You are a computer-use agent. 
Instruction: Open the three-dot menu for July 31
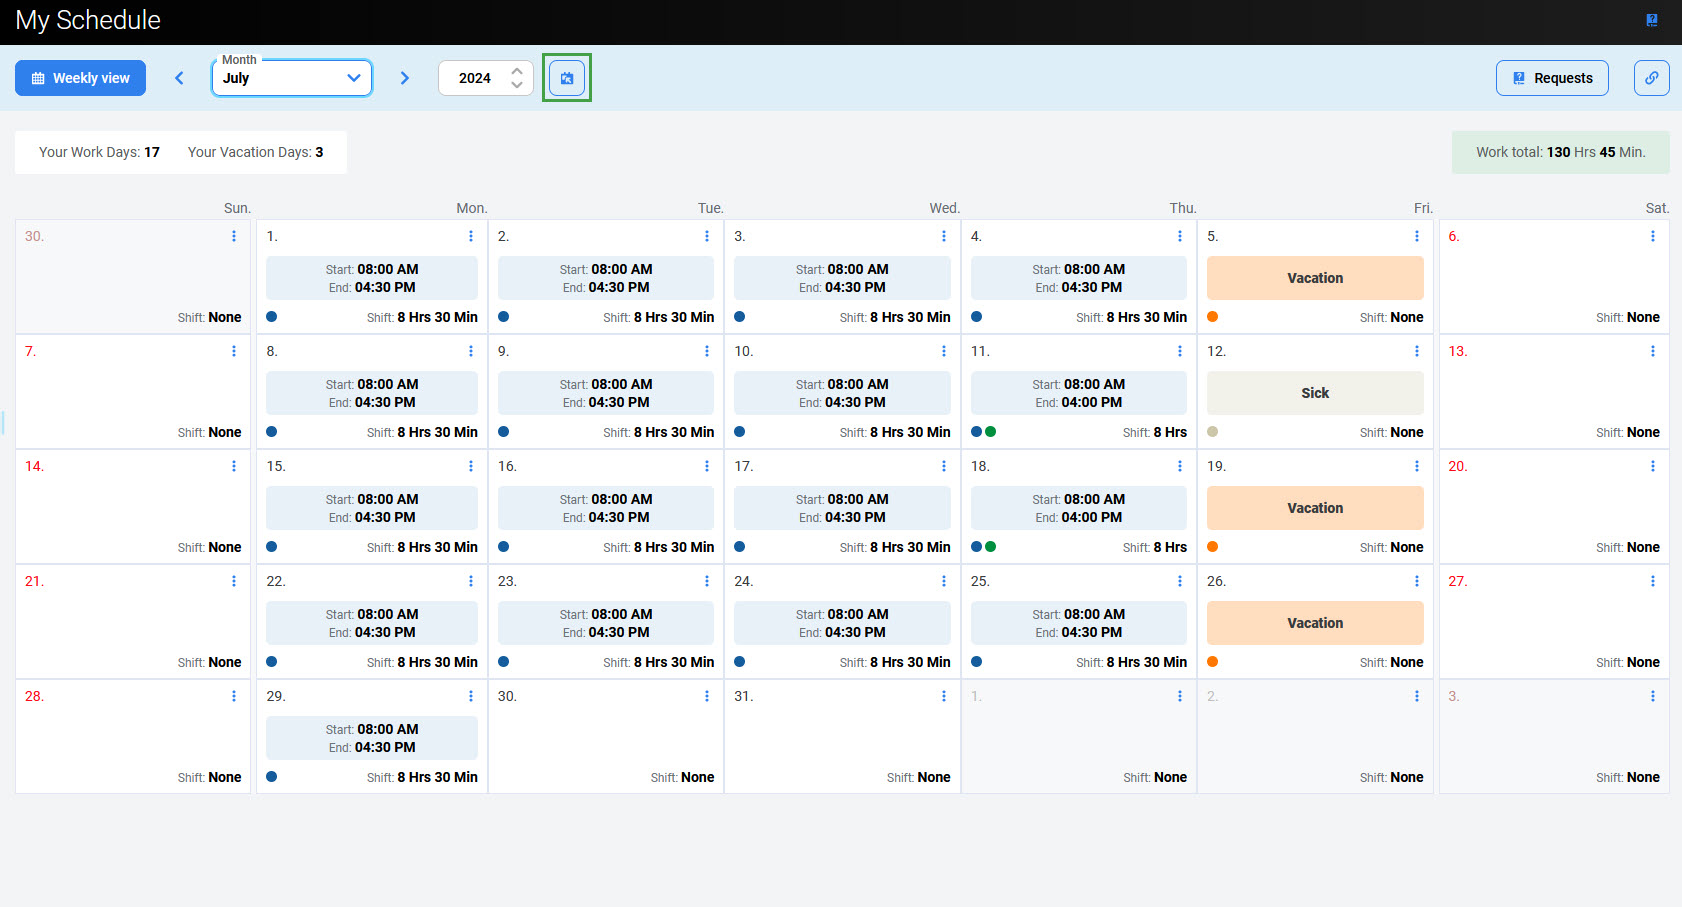coord(943,696)
